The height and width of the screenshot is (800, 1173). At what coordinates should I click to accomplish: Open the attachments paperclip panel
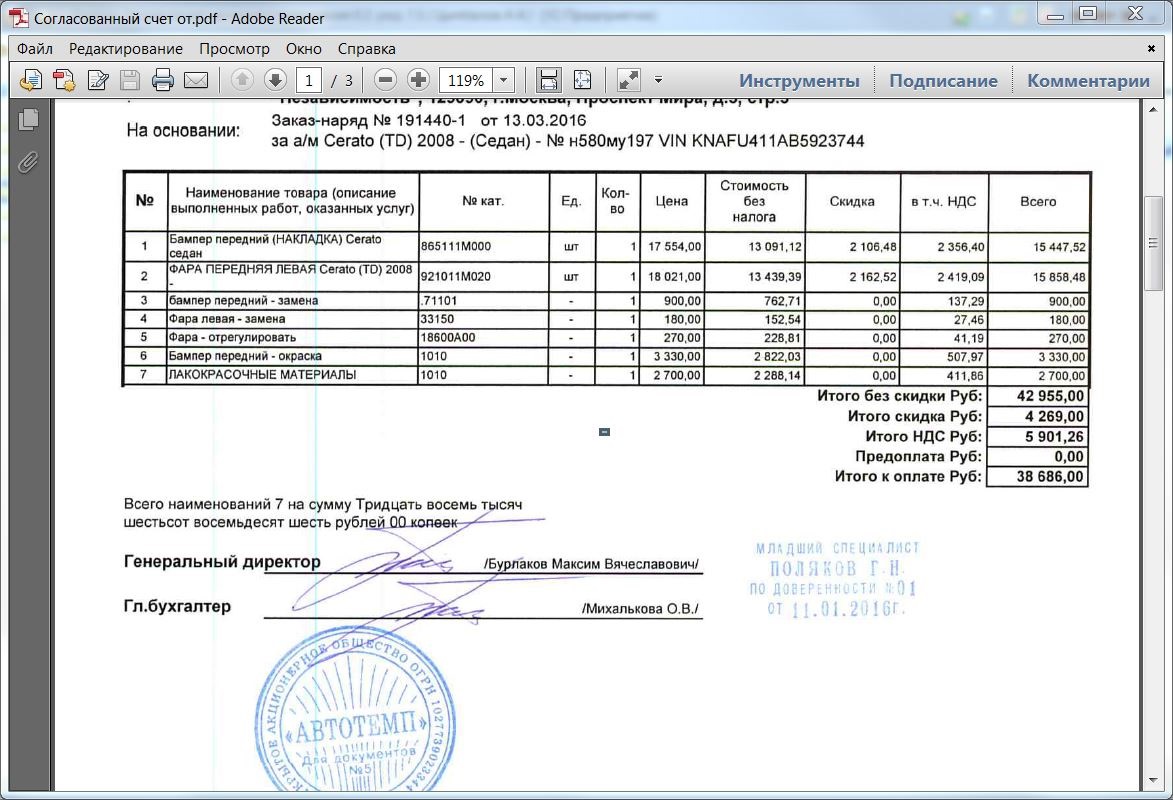[x=28, y=162]
